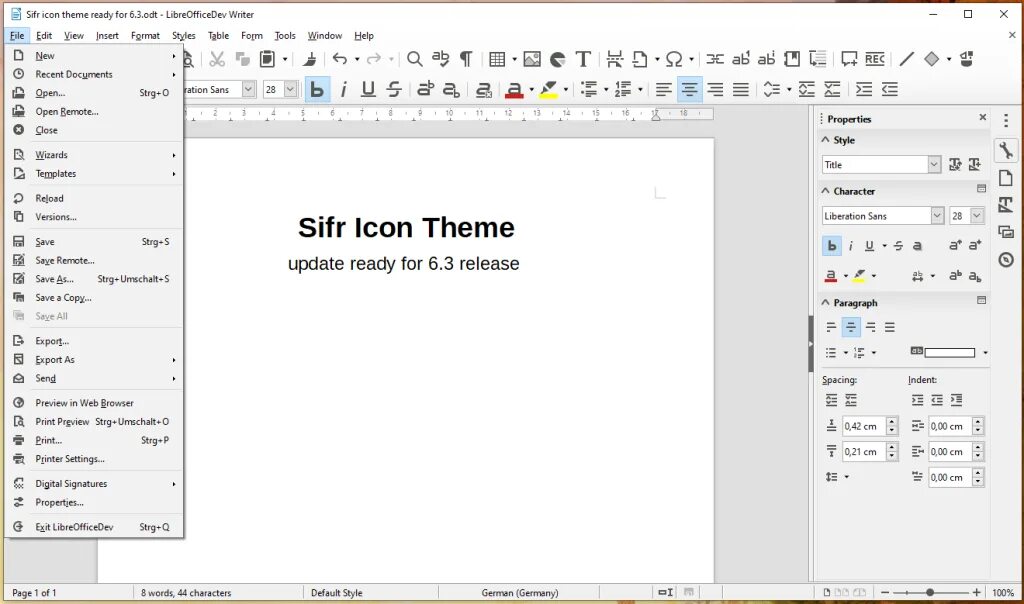Toggle Strikethrough in the formatting toolbar
Image resolution: width=1024 pixels, height=604 pixels.
pos(394,89)
